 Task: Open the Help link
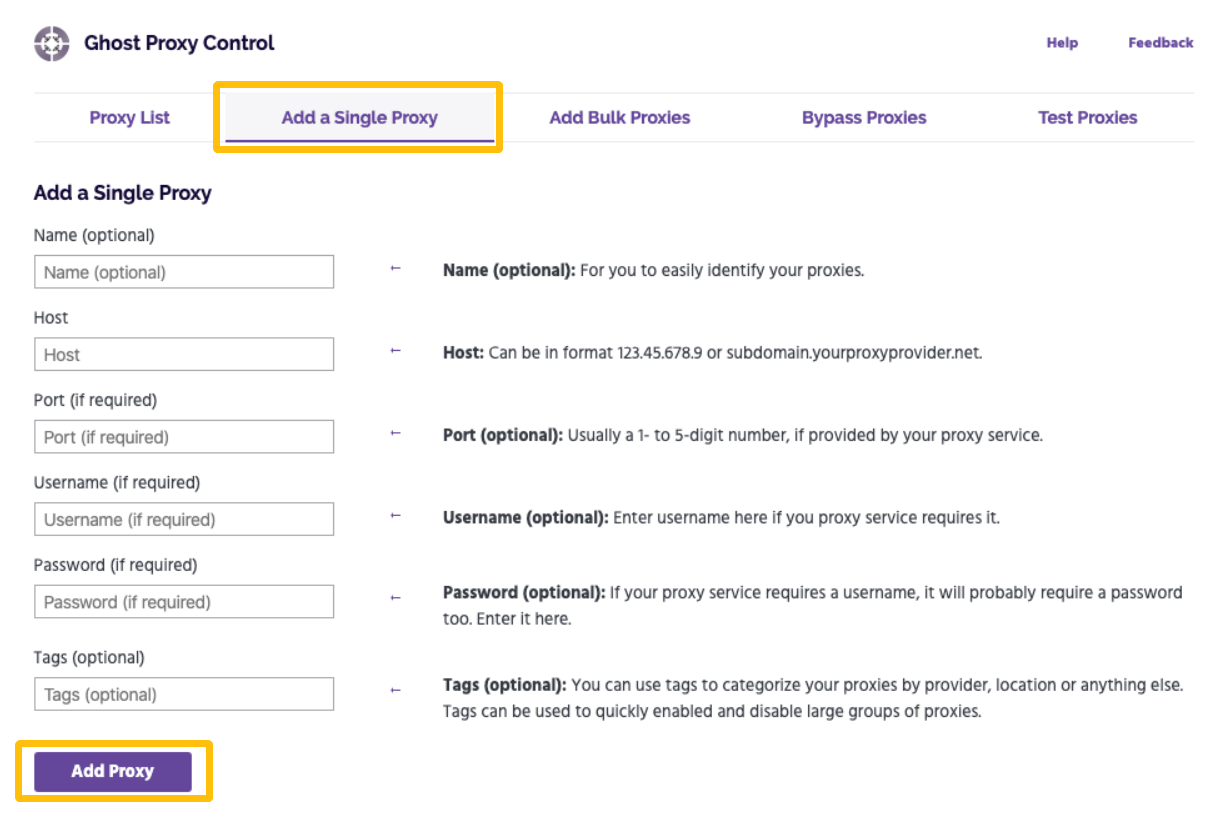point(1062,42)
